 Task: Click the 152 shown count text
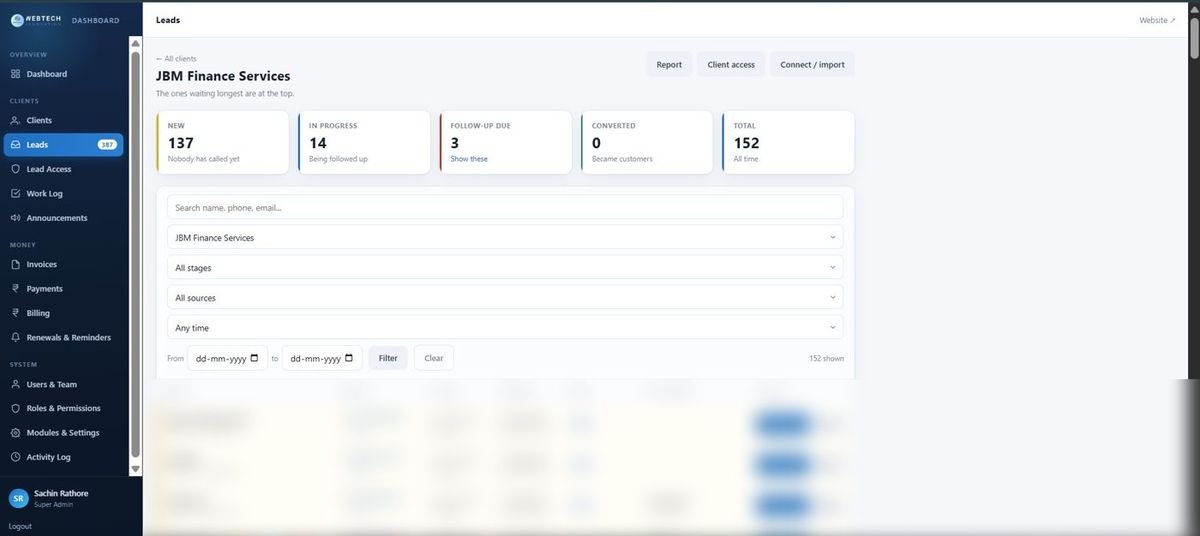click(x=826, y=358)
